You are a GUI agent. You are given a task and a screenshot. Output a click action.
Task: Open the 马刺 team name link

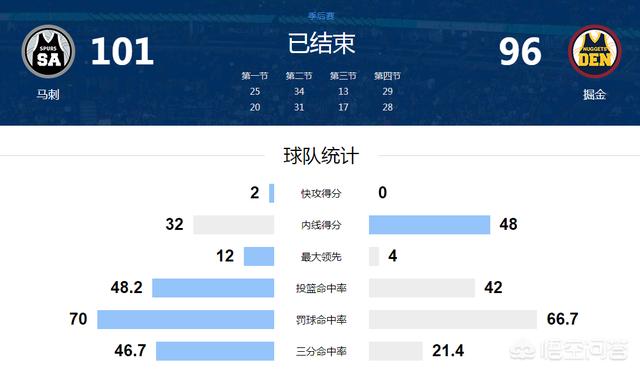[x=48, y=95]
